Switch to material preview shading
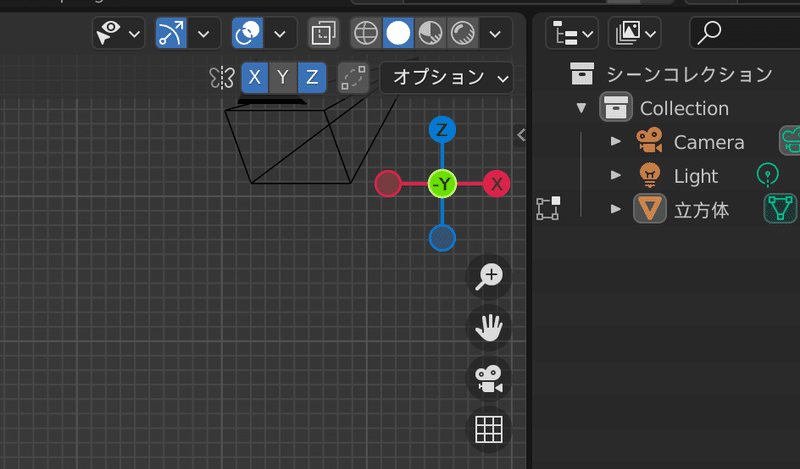The image size is (800, 469). (x=430, y=33)
